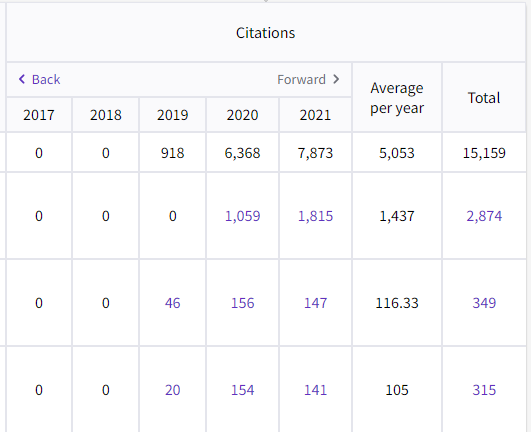Select the 105 average per year value
Image resolution: width=531 pixels, height=432 pixels.
click(x=397, y=390)
